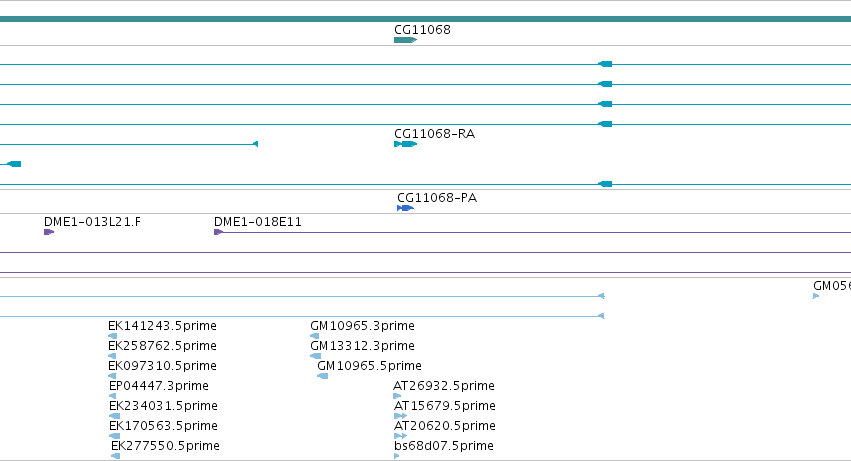Open the CG11068-RA label link
Viewport: 851px width, 461px height.
tap(434, 134)
